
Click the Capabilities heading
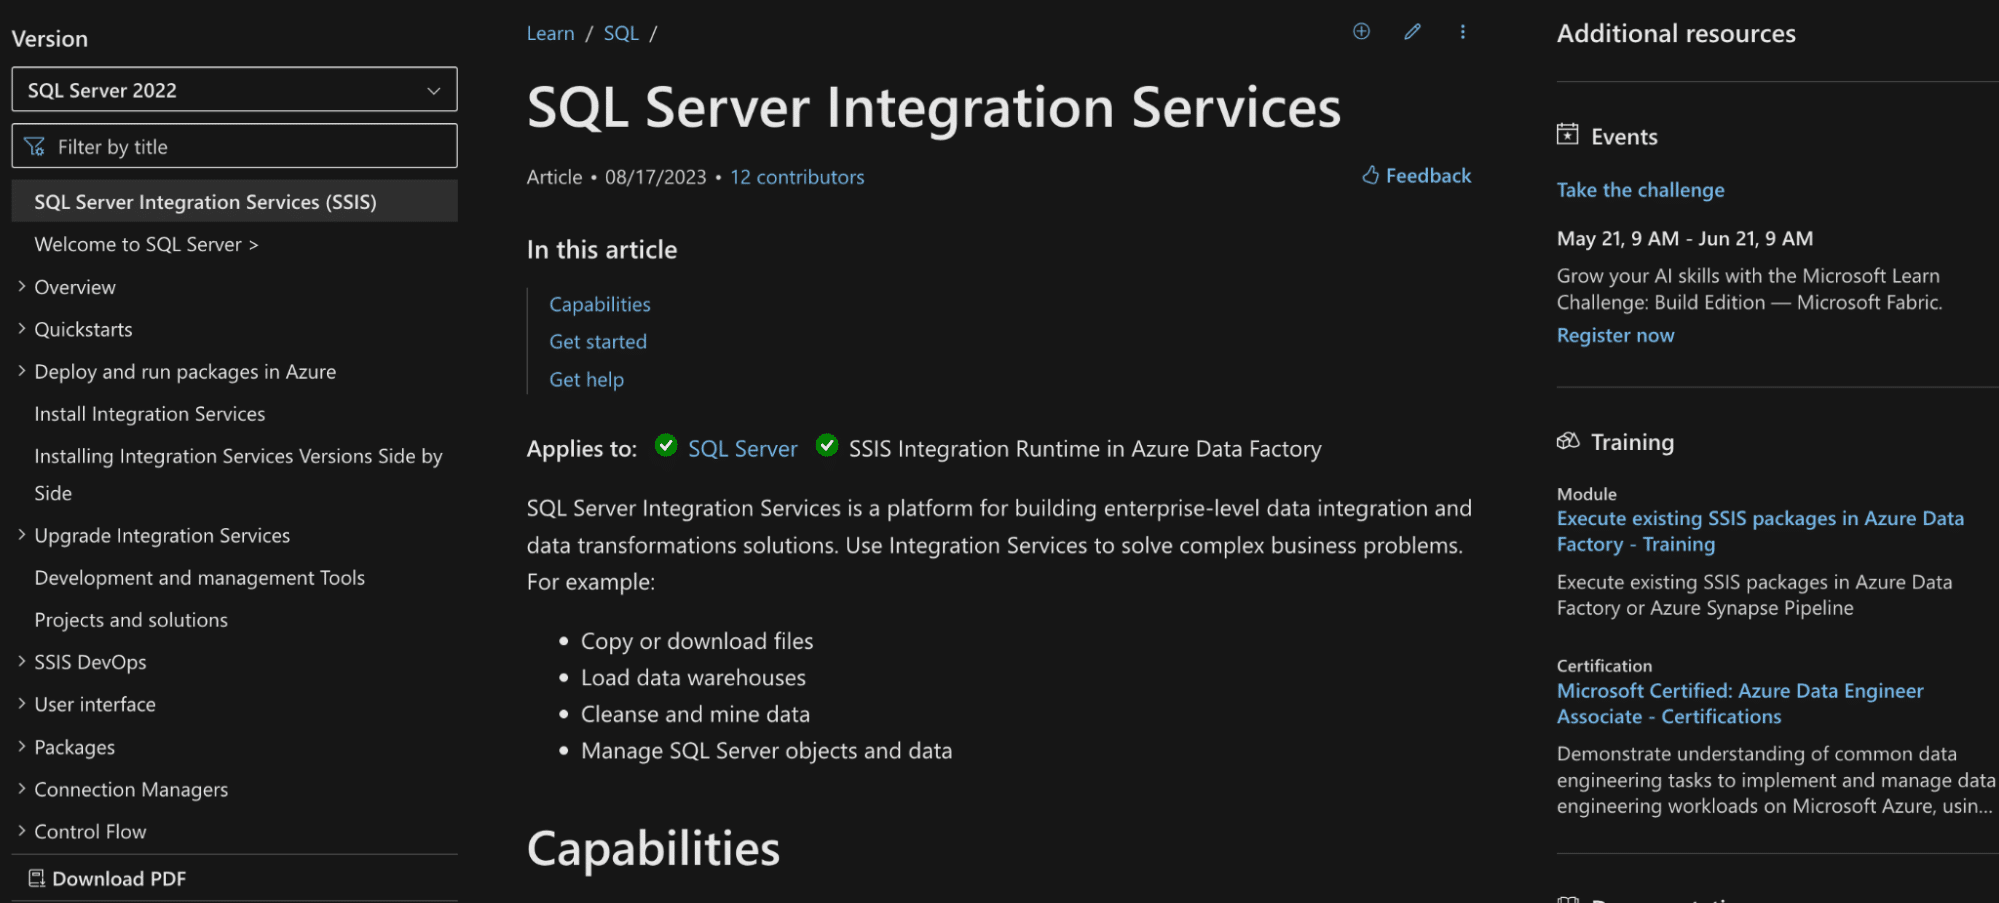pyautogui.click(x=653, y=849)
